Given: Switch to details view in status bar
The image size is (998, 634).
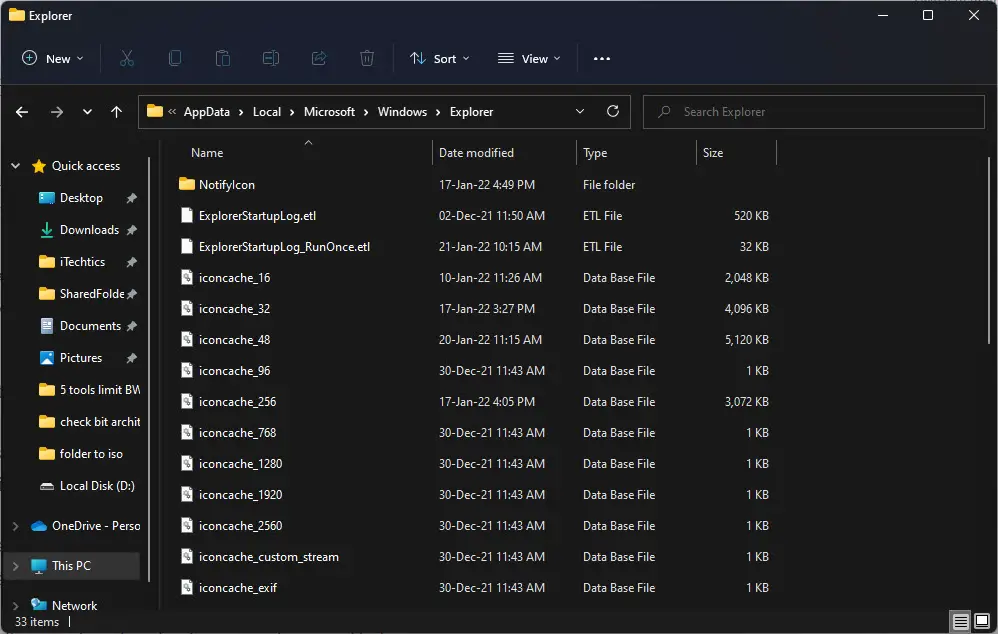Looking at the screenshot, I should point(960,621).
